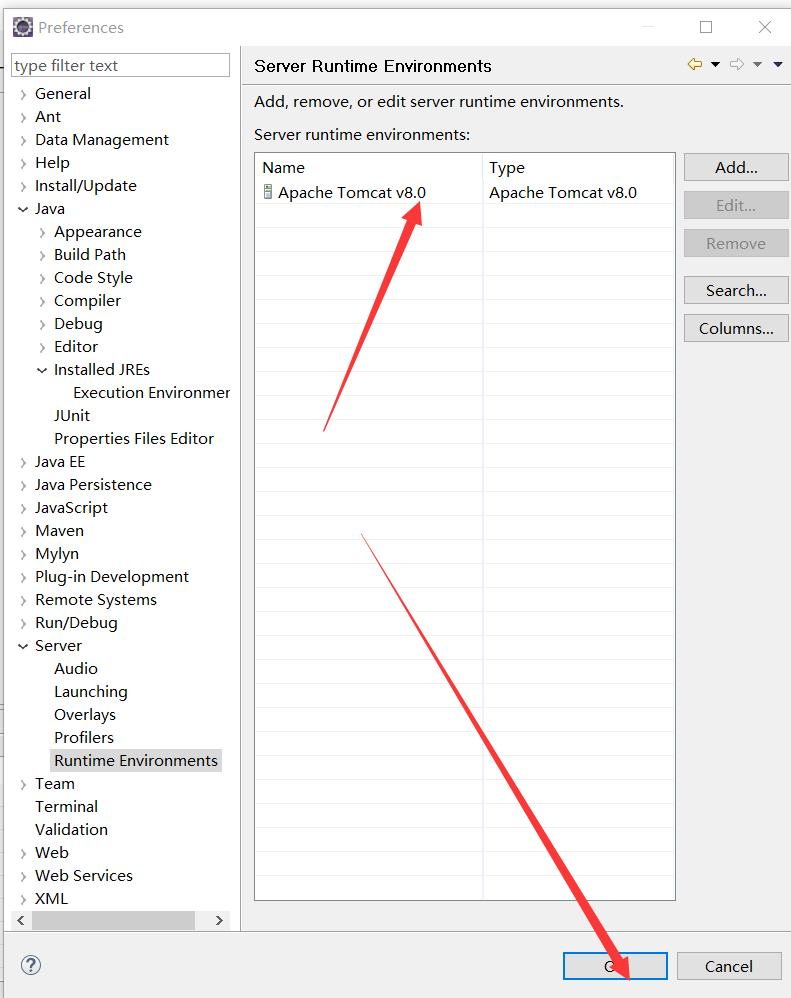The image size is (791, 998).
Task: Expand the Java EE node
Action: [23, 463]
